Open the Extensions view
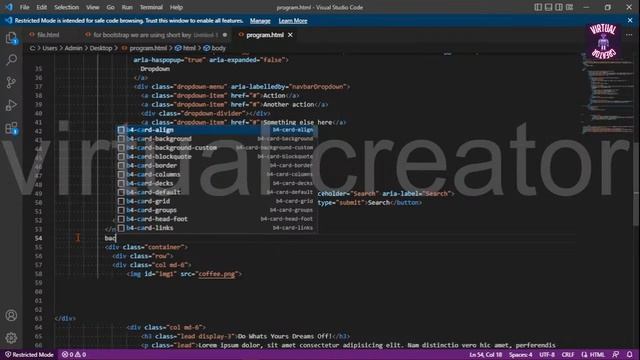 [x=11, y=128]
